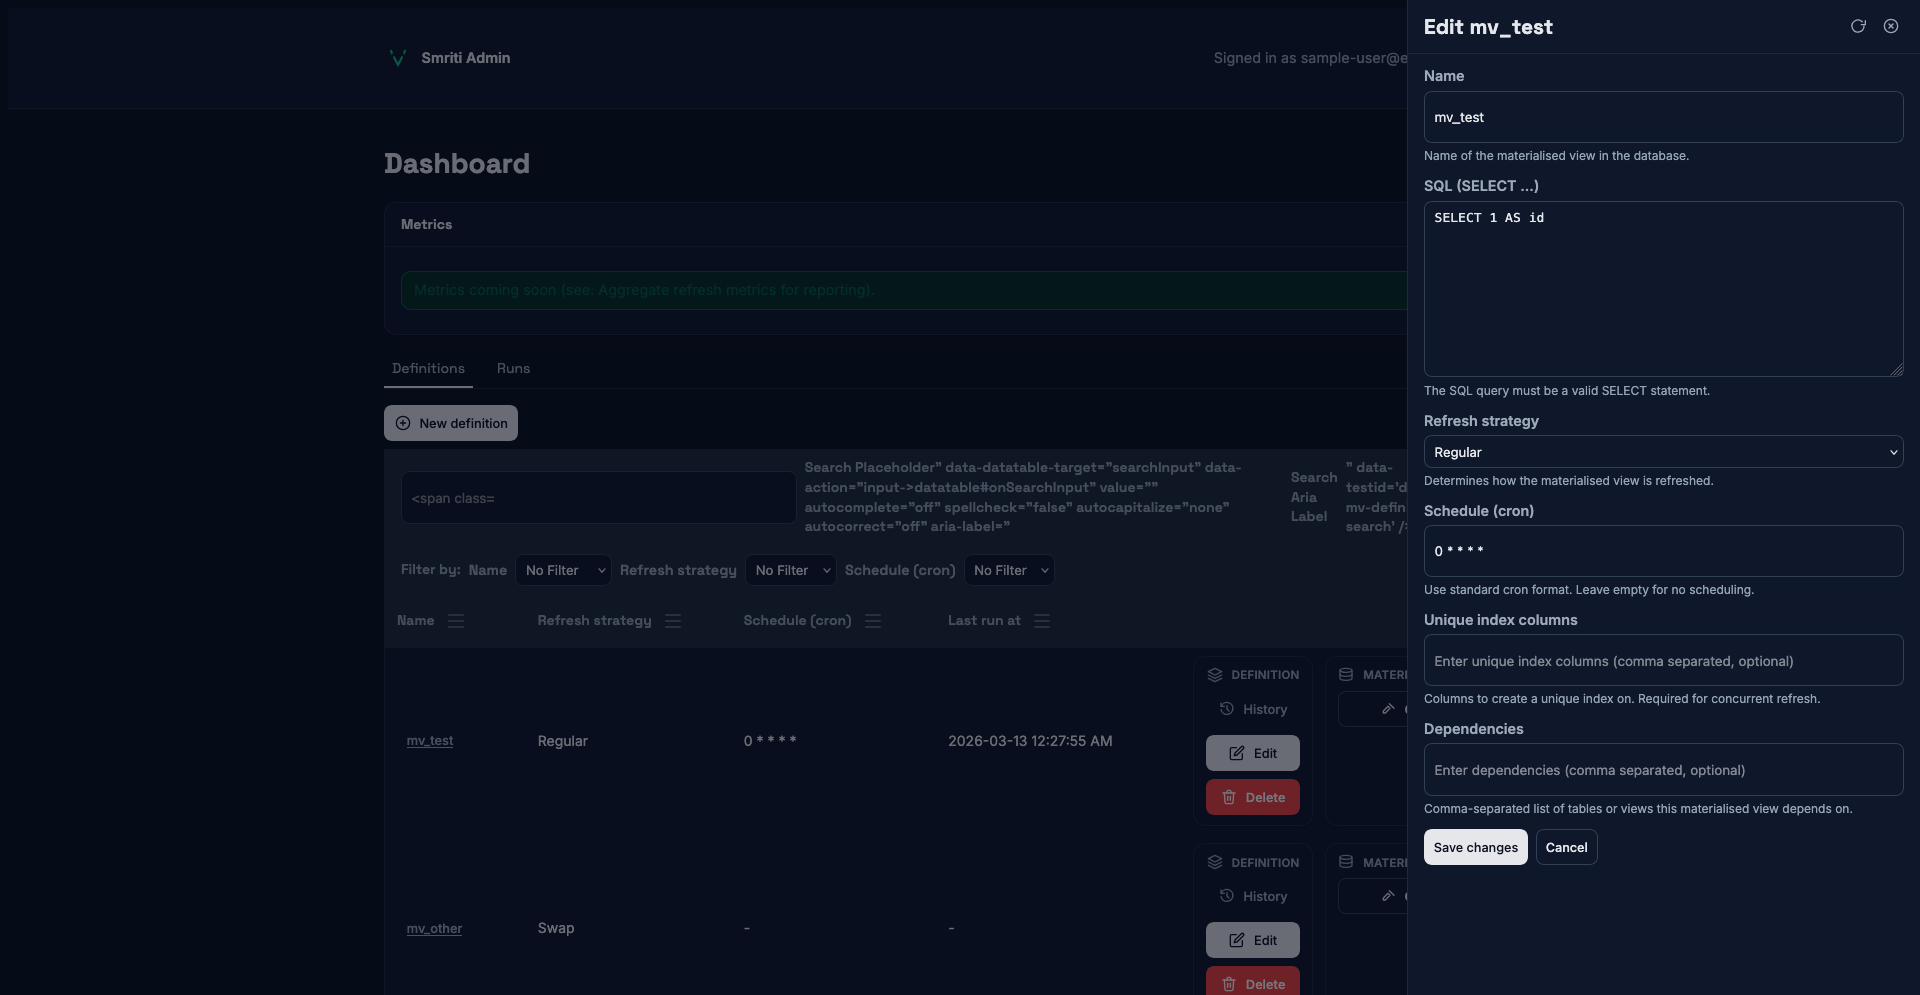Click the Smriti Admin logo icon
This screenshot has height=995, width=1920.
point(397,58)
